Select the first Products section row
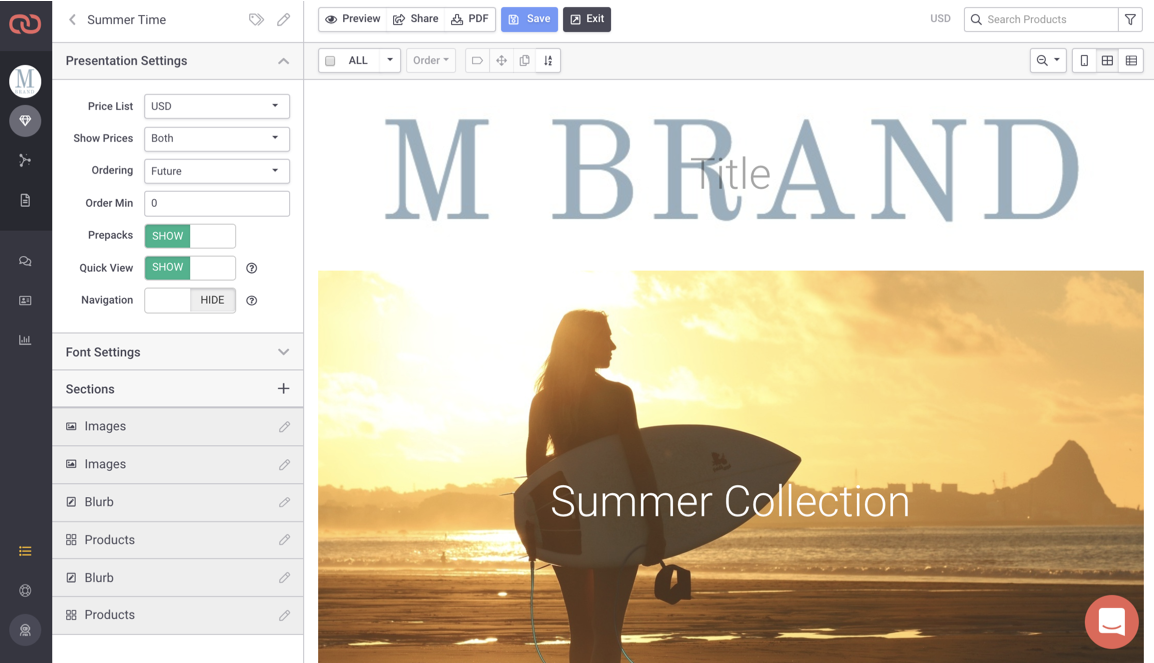 (177, 539)
